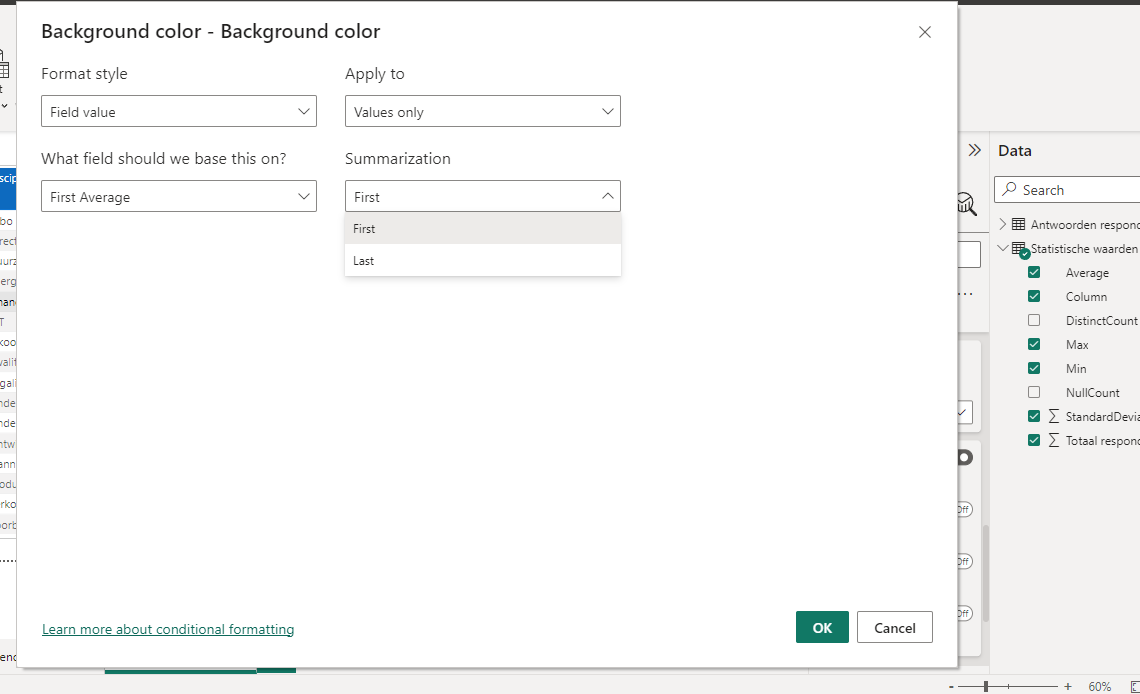Cancel the conditional formatting dialog
1140x694 pixels.
[x=894, y=627]
